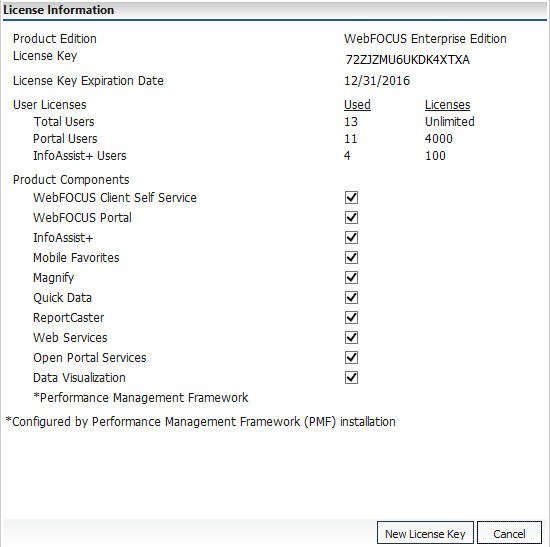Click the expiration date 12/31/2016
Image resolution: width=550 pixels, height=547 pixels.
point(377,81)
